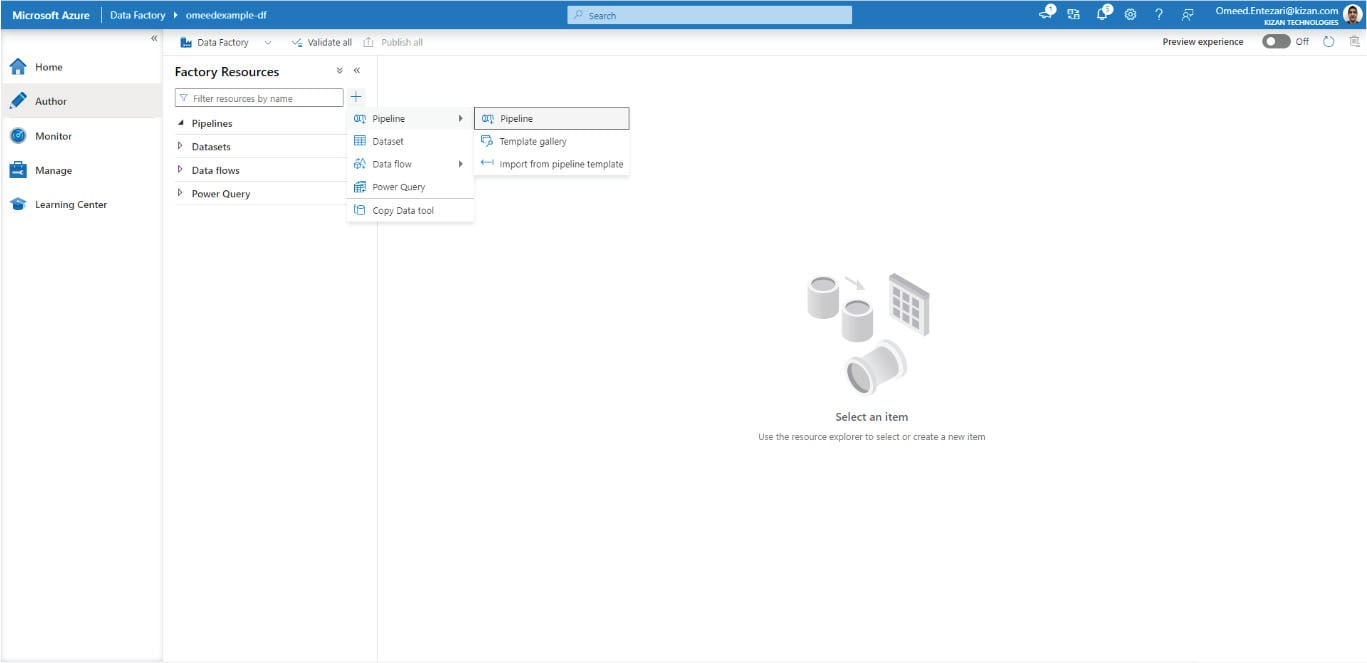Click the help question mark icon
Image resolution: width=1367 pixels, height=663 pixels.
[1158, 14]
